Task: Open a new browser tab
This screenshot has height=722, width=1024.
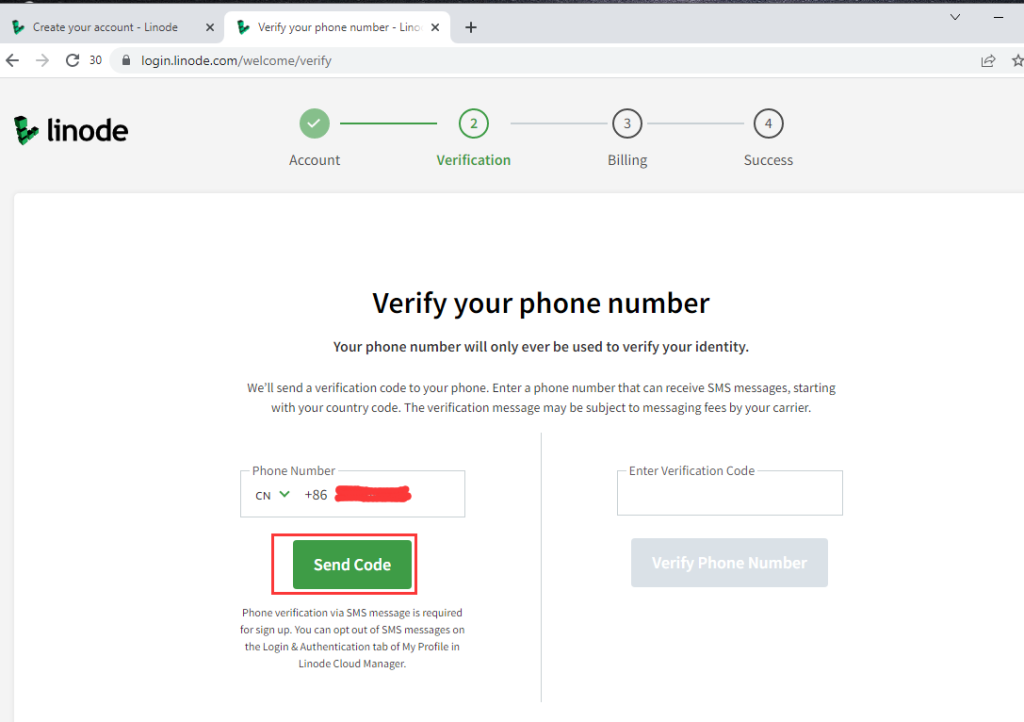Action: tap(471, 27)
